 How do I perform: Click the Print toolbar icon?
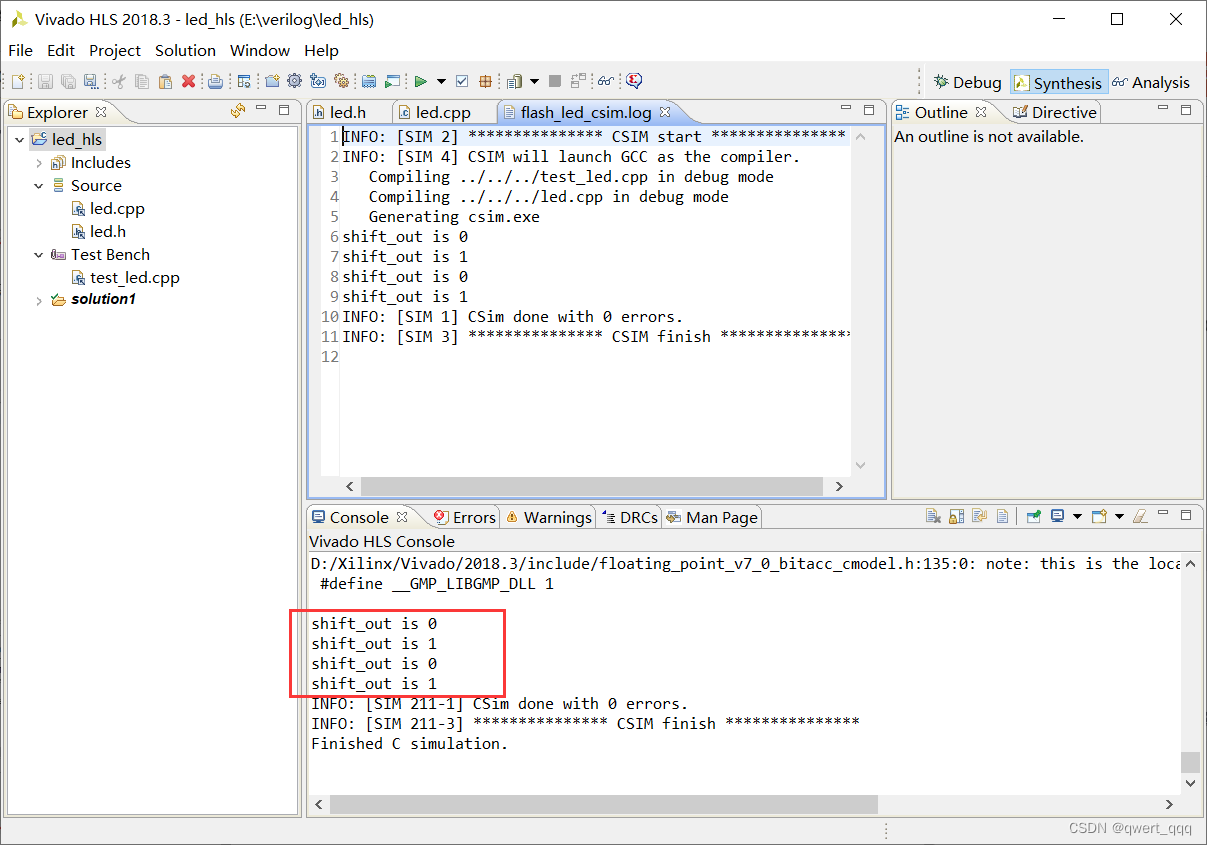pos(215,81)
